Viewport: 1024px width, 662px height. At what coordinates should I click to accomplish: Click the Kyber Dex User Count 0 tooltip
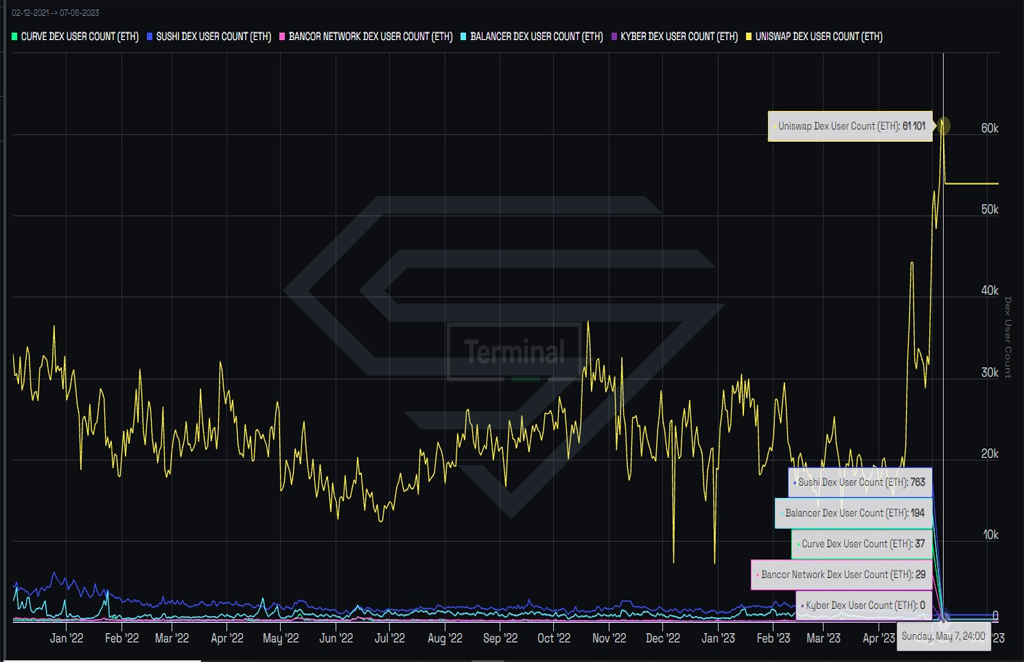pyautogui.click(x=864, y=605)
